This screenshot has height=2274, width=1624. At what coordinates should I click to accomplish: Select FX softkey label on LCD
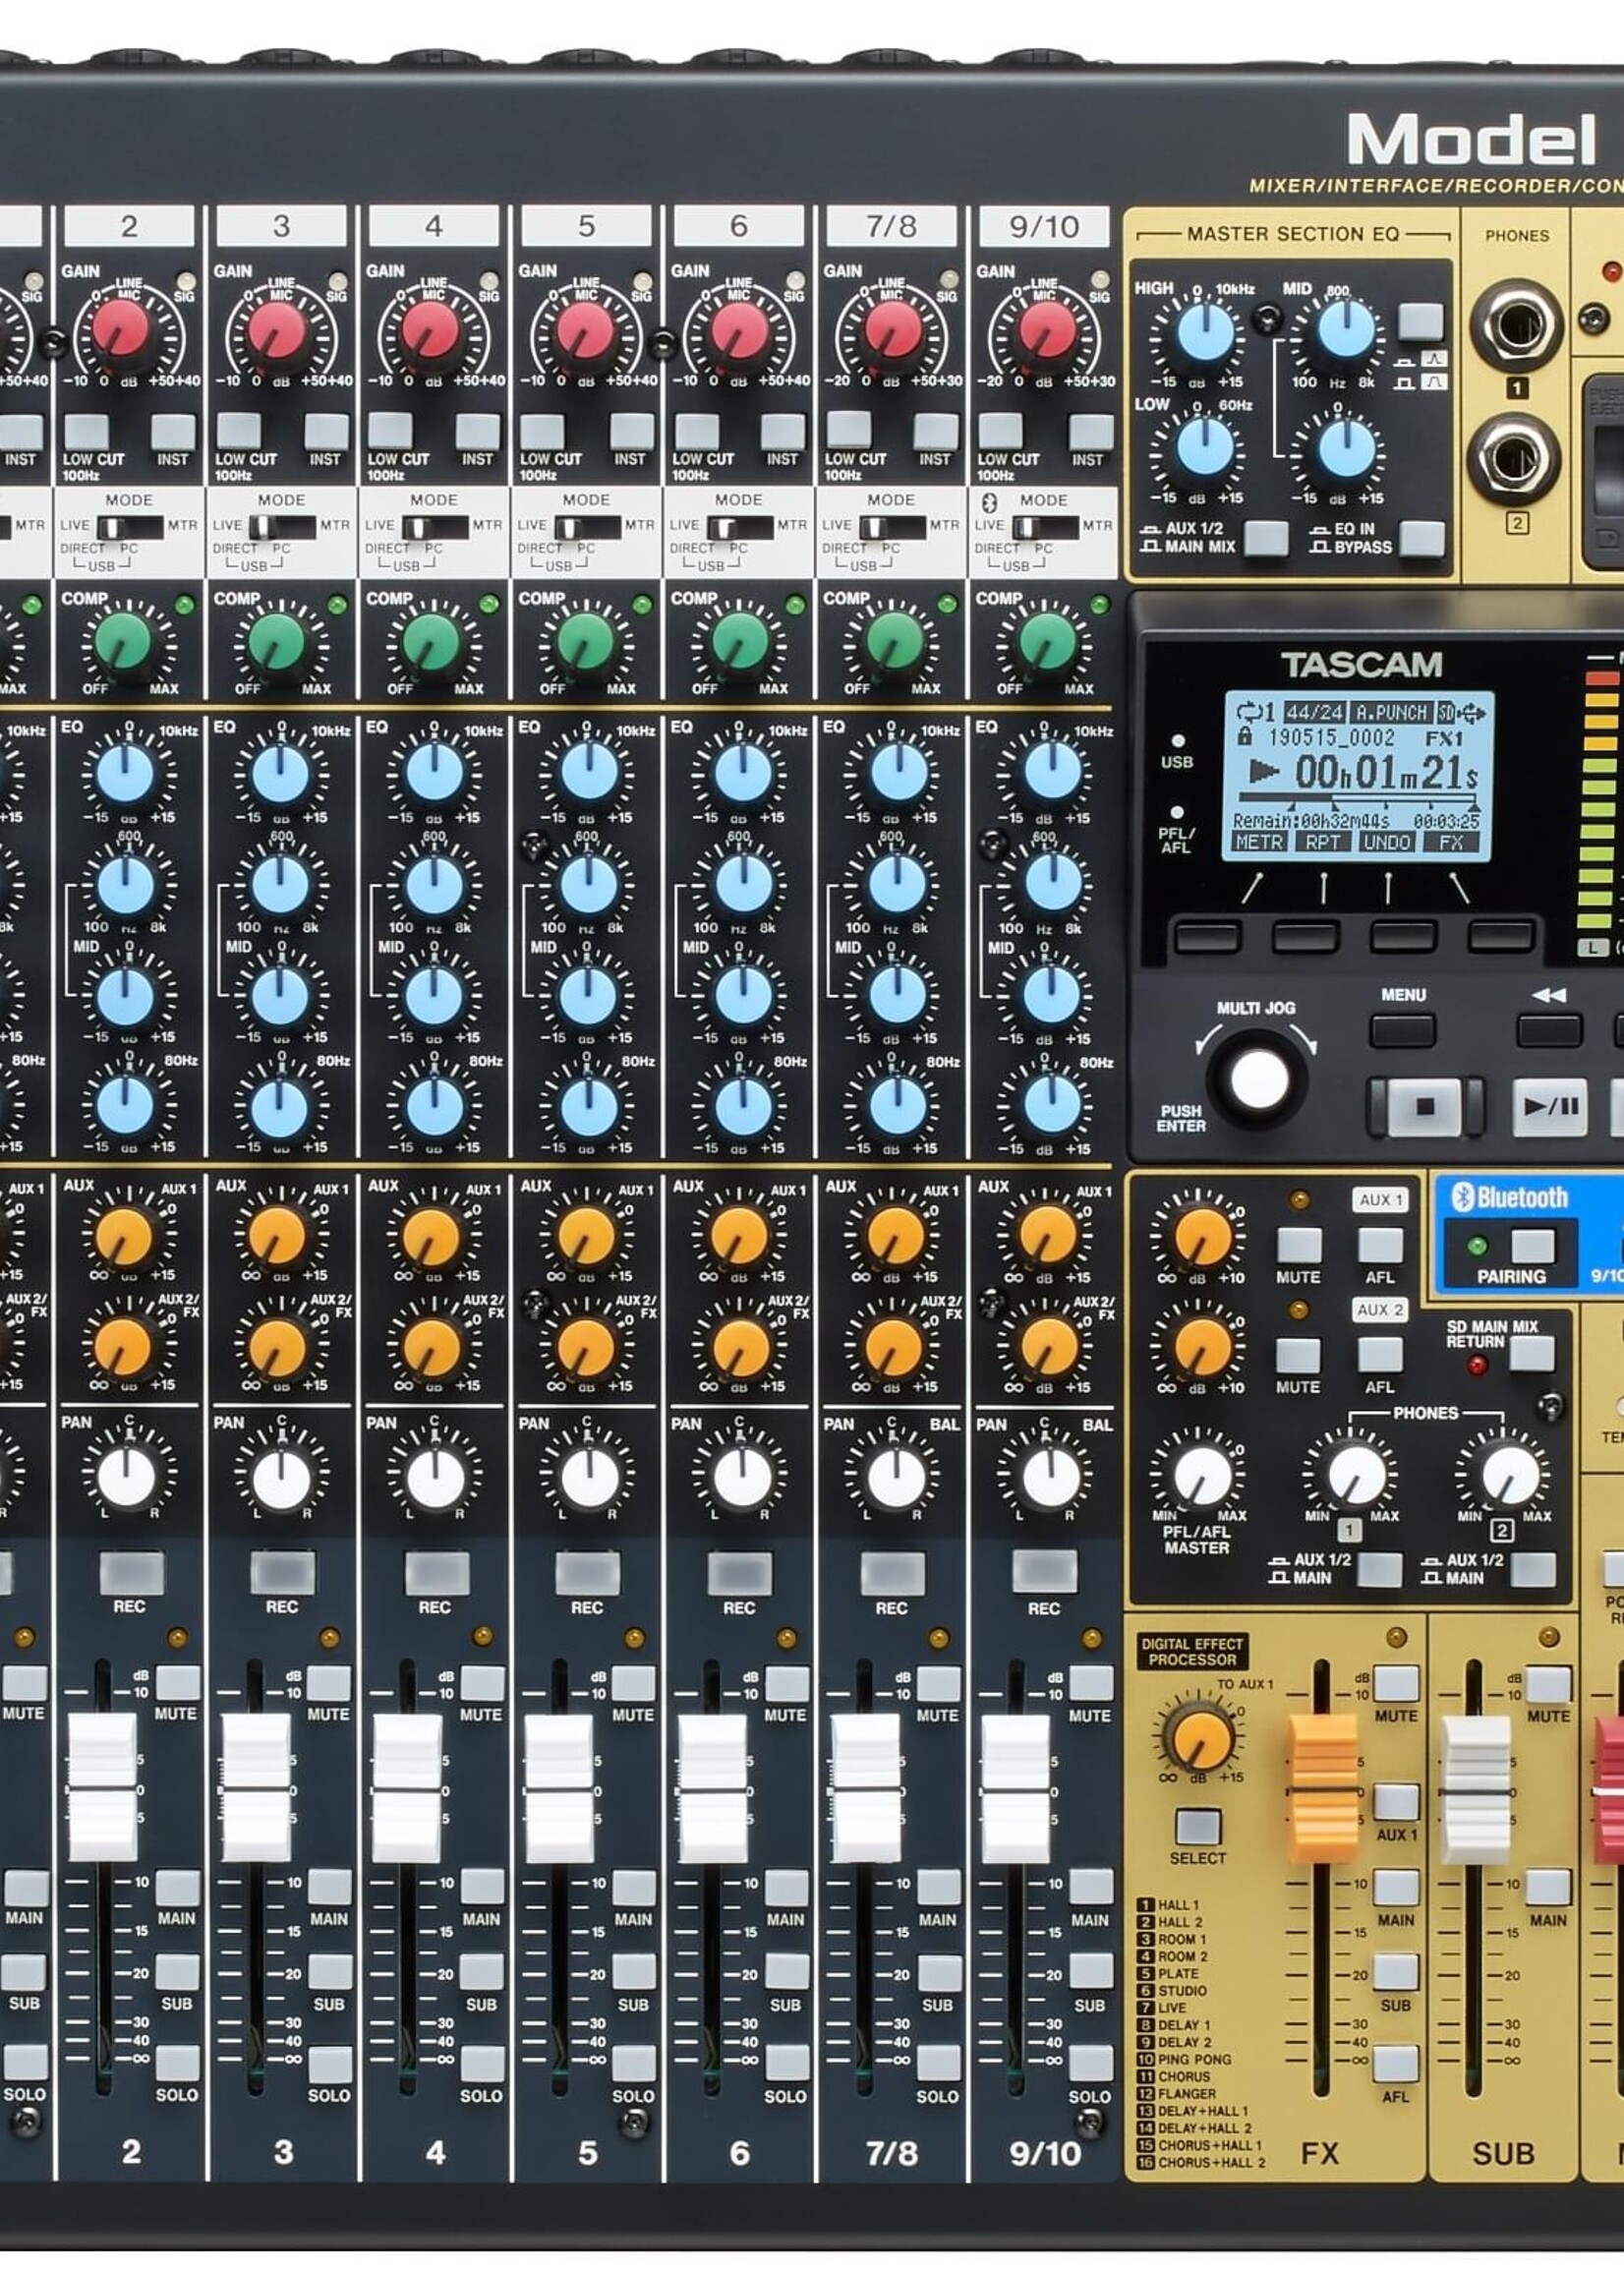pos(1450,842)
